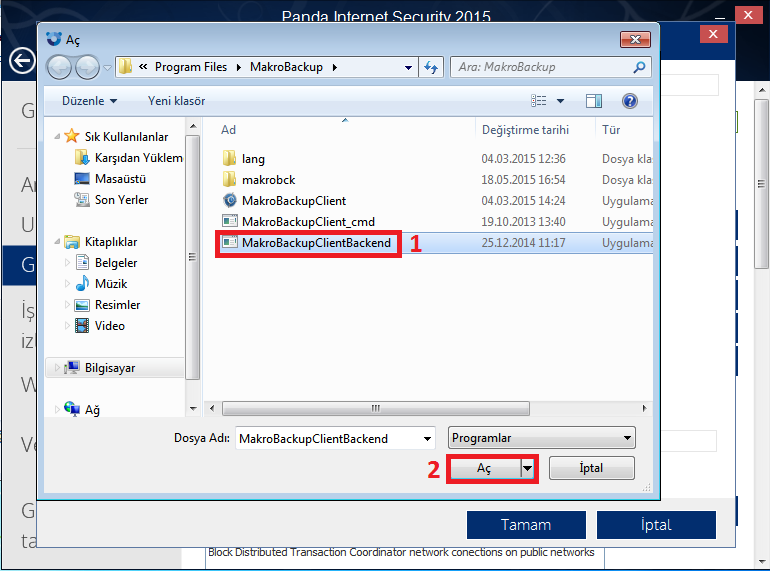
Task: Click sidebar scrollbar down arrow
Action: click(x=193, y=408)
